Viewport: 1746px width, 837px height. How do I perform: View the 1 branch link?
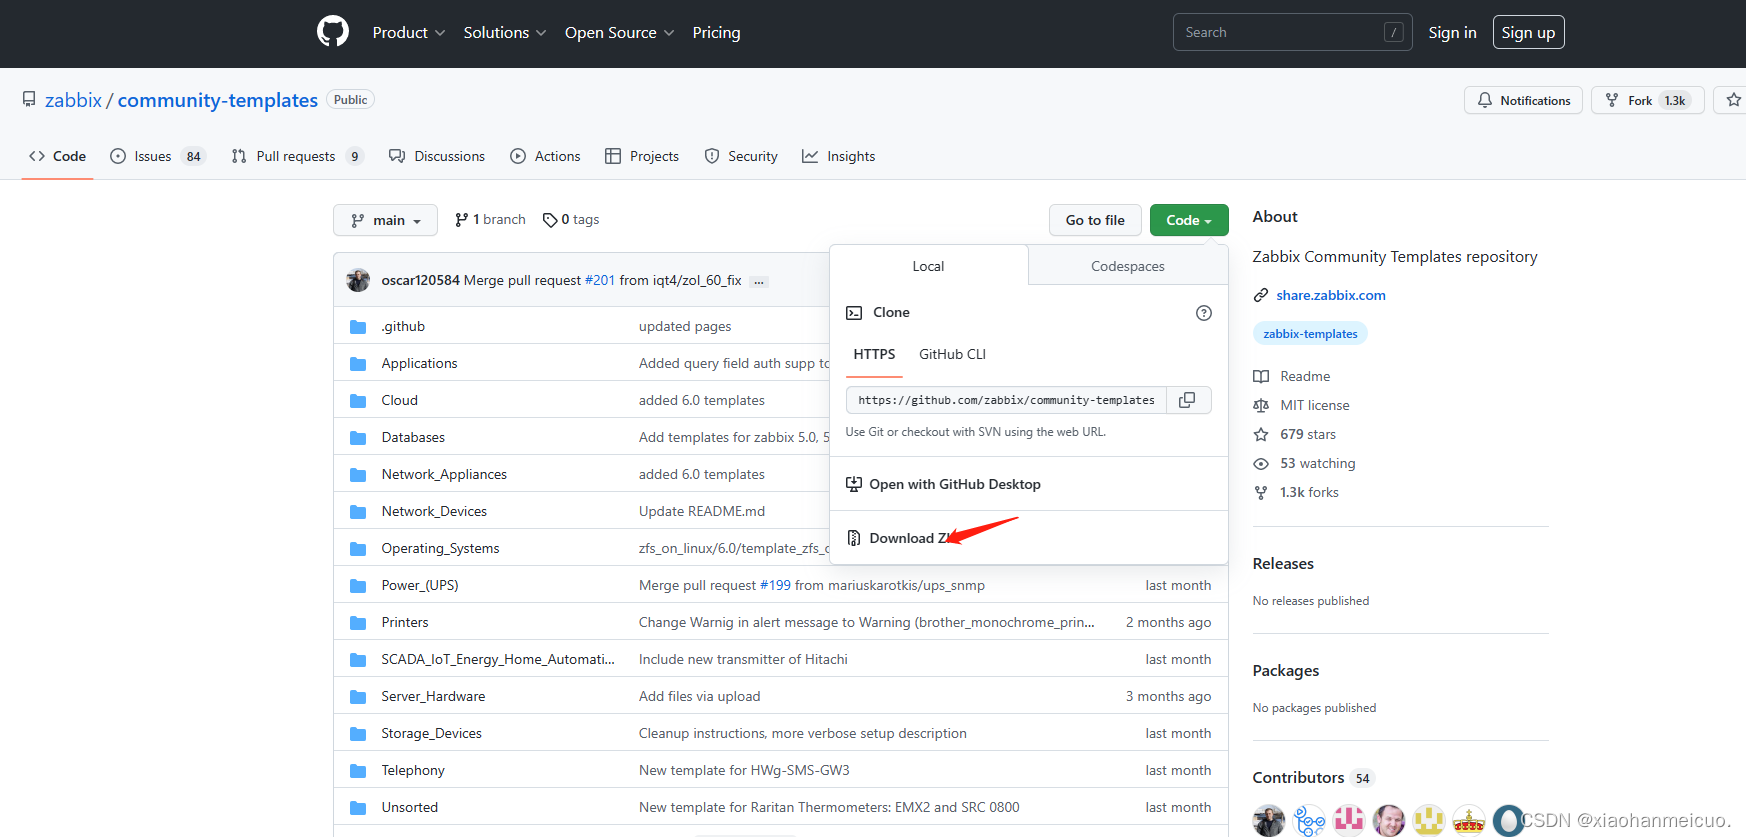click(x=490, y=220)
